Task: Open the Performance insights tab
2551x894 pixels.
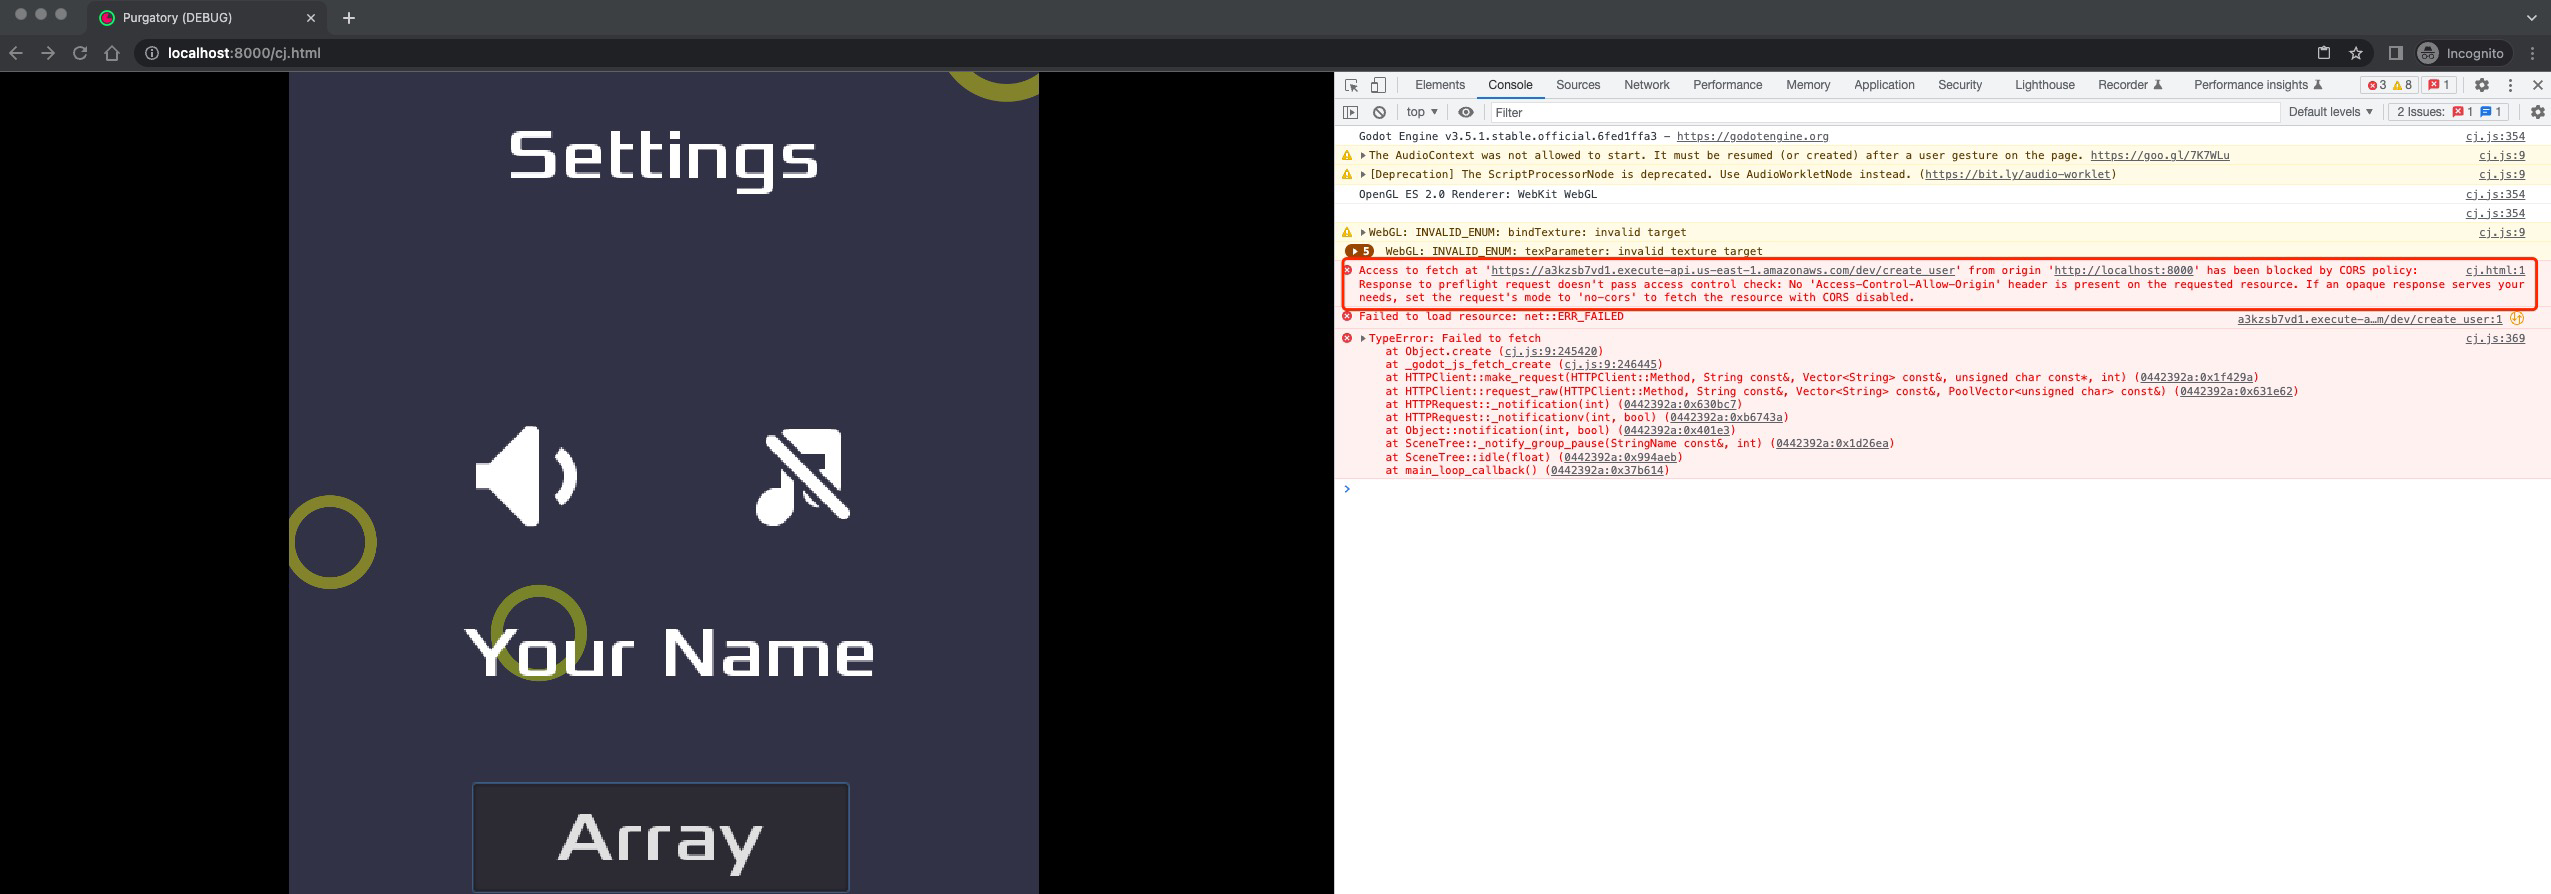Action: pos(2258,85)
